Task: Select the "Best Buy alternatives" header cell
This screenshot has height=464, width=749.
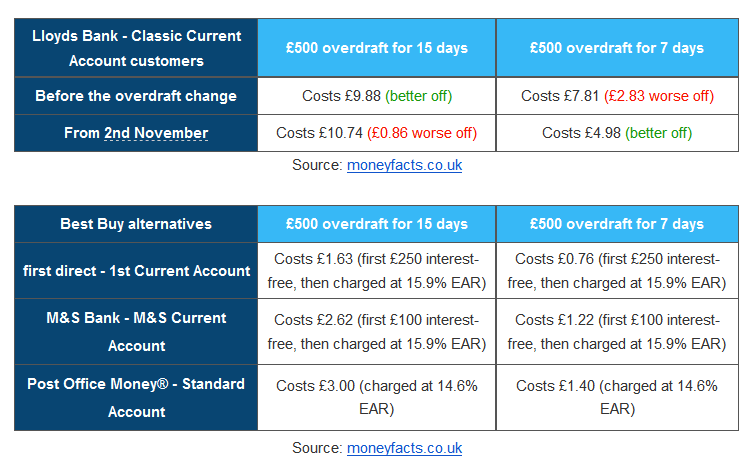Action: click(x=136, y=223)
